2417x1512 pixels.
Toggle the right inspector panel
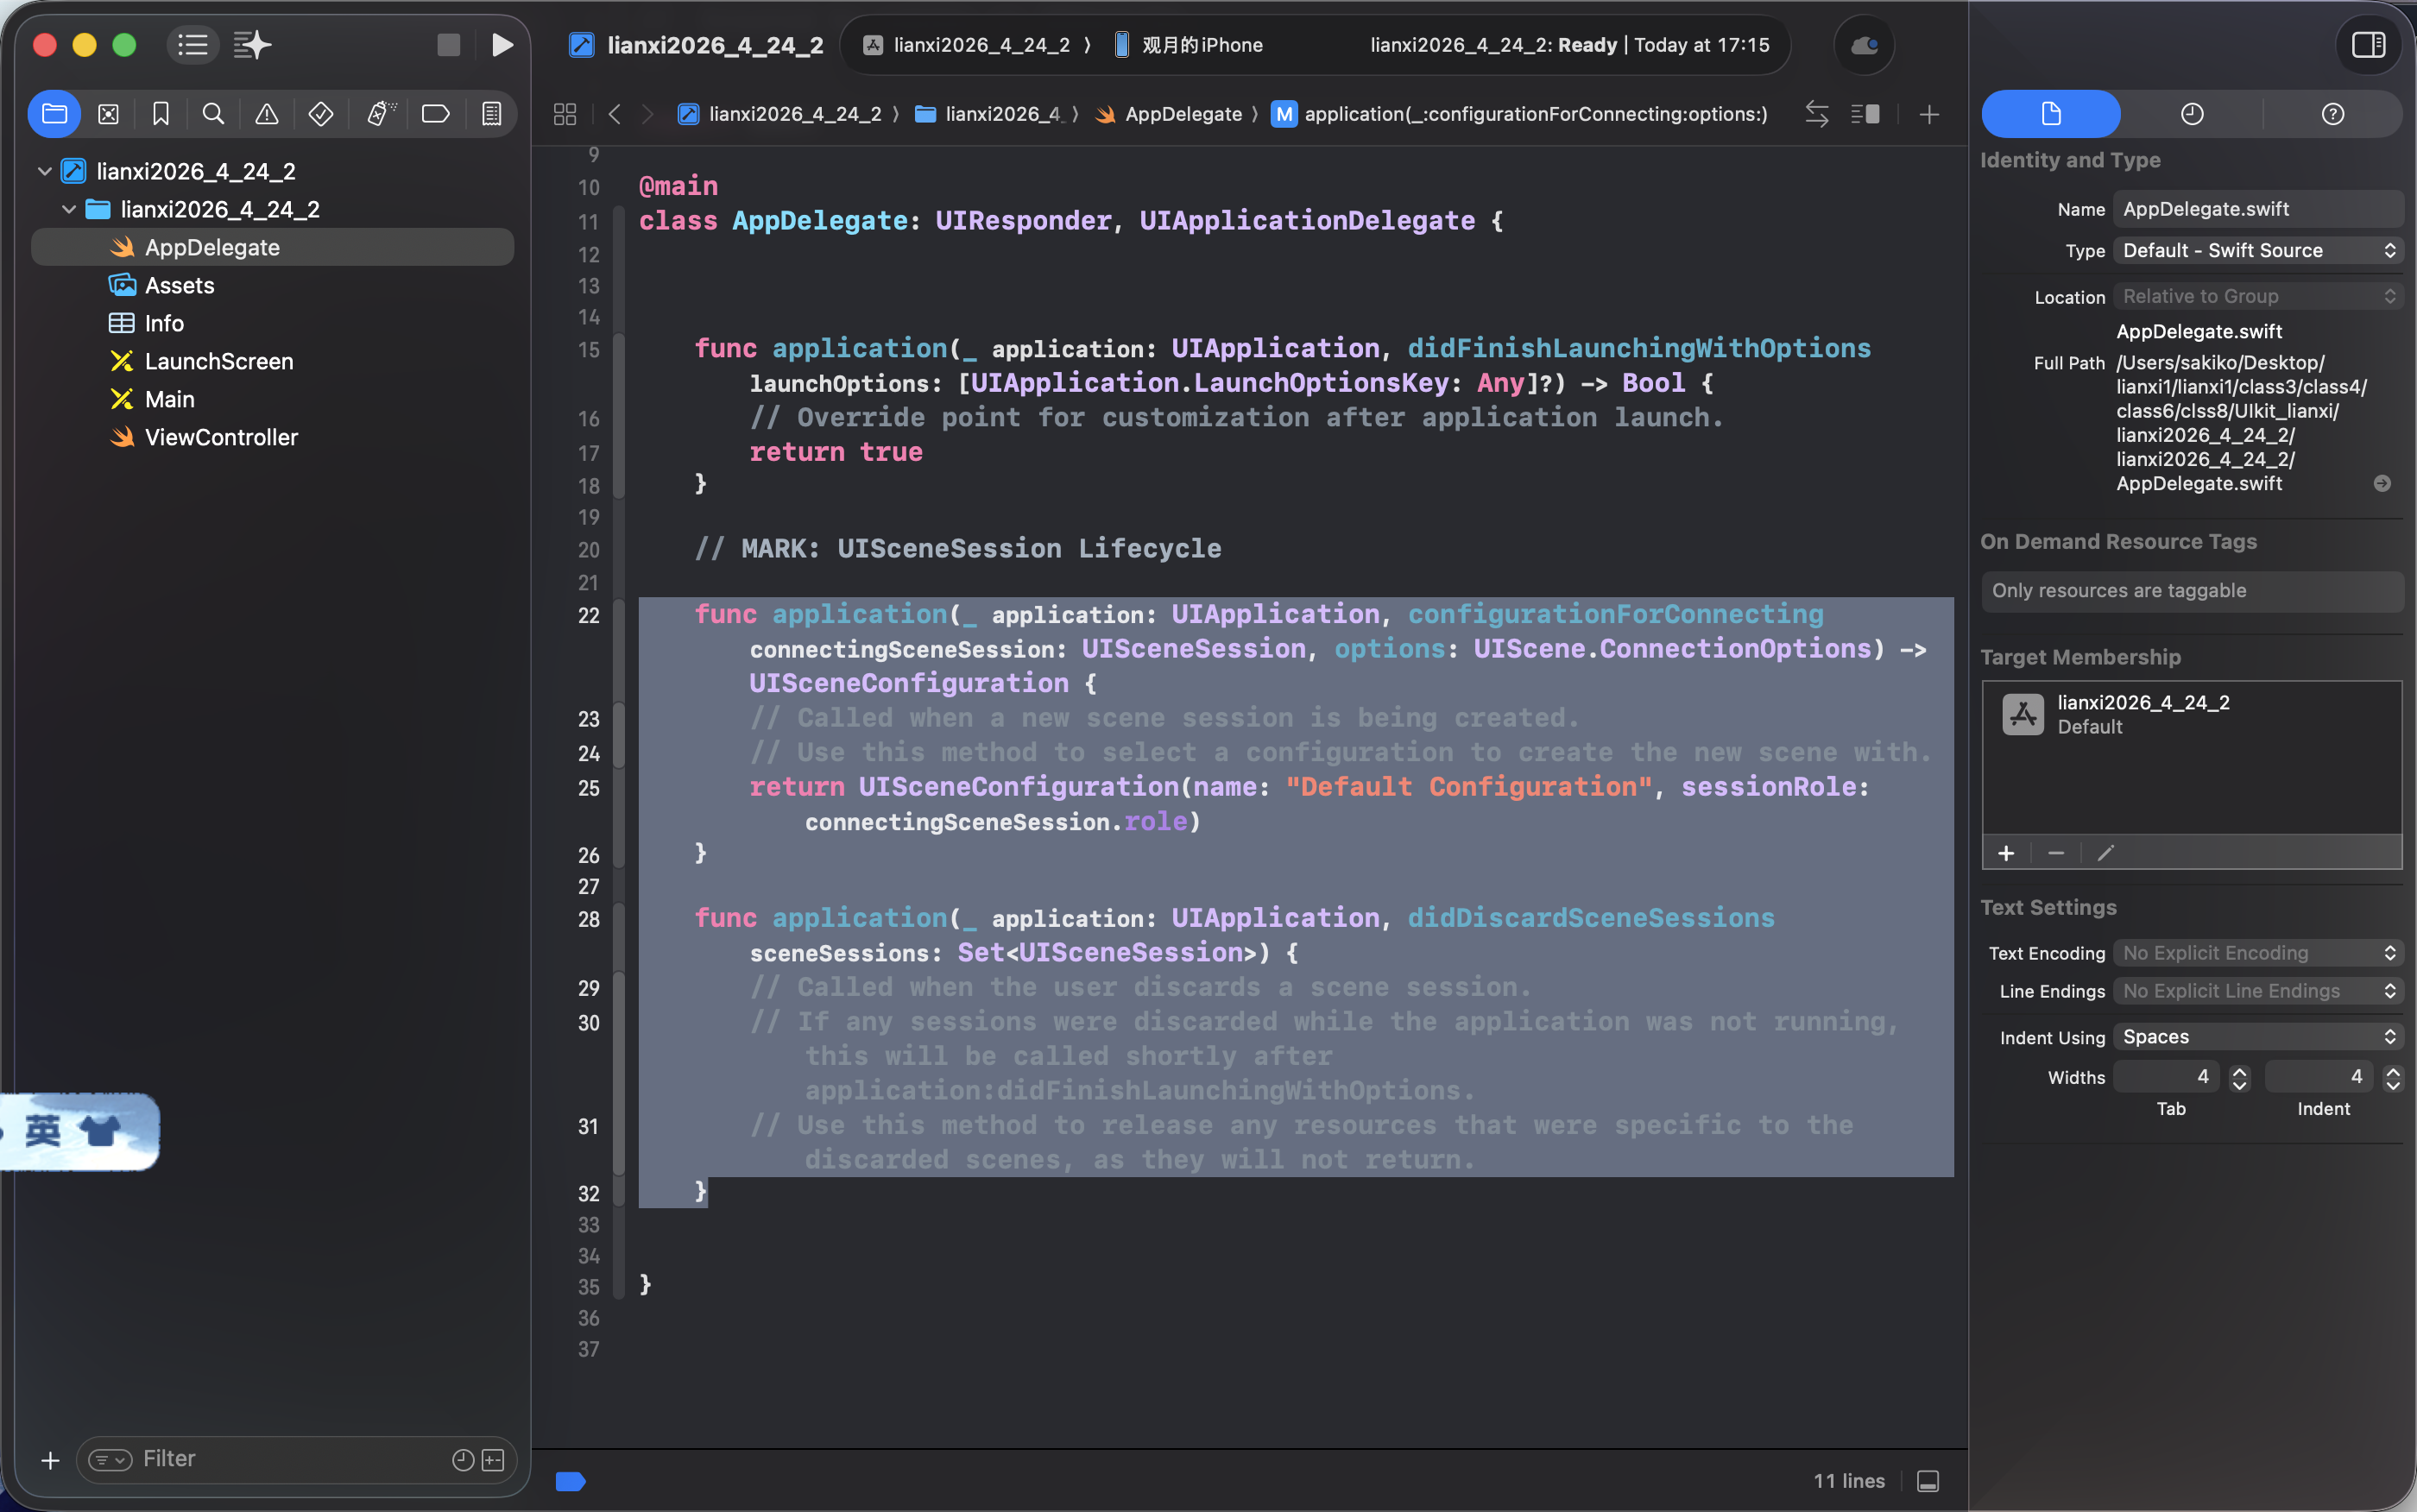point(2367,45)
